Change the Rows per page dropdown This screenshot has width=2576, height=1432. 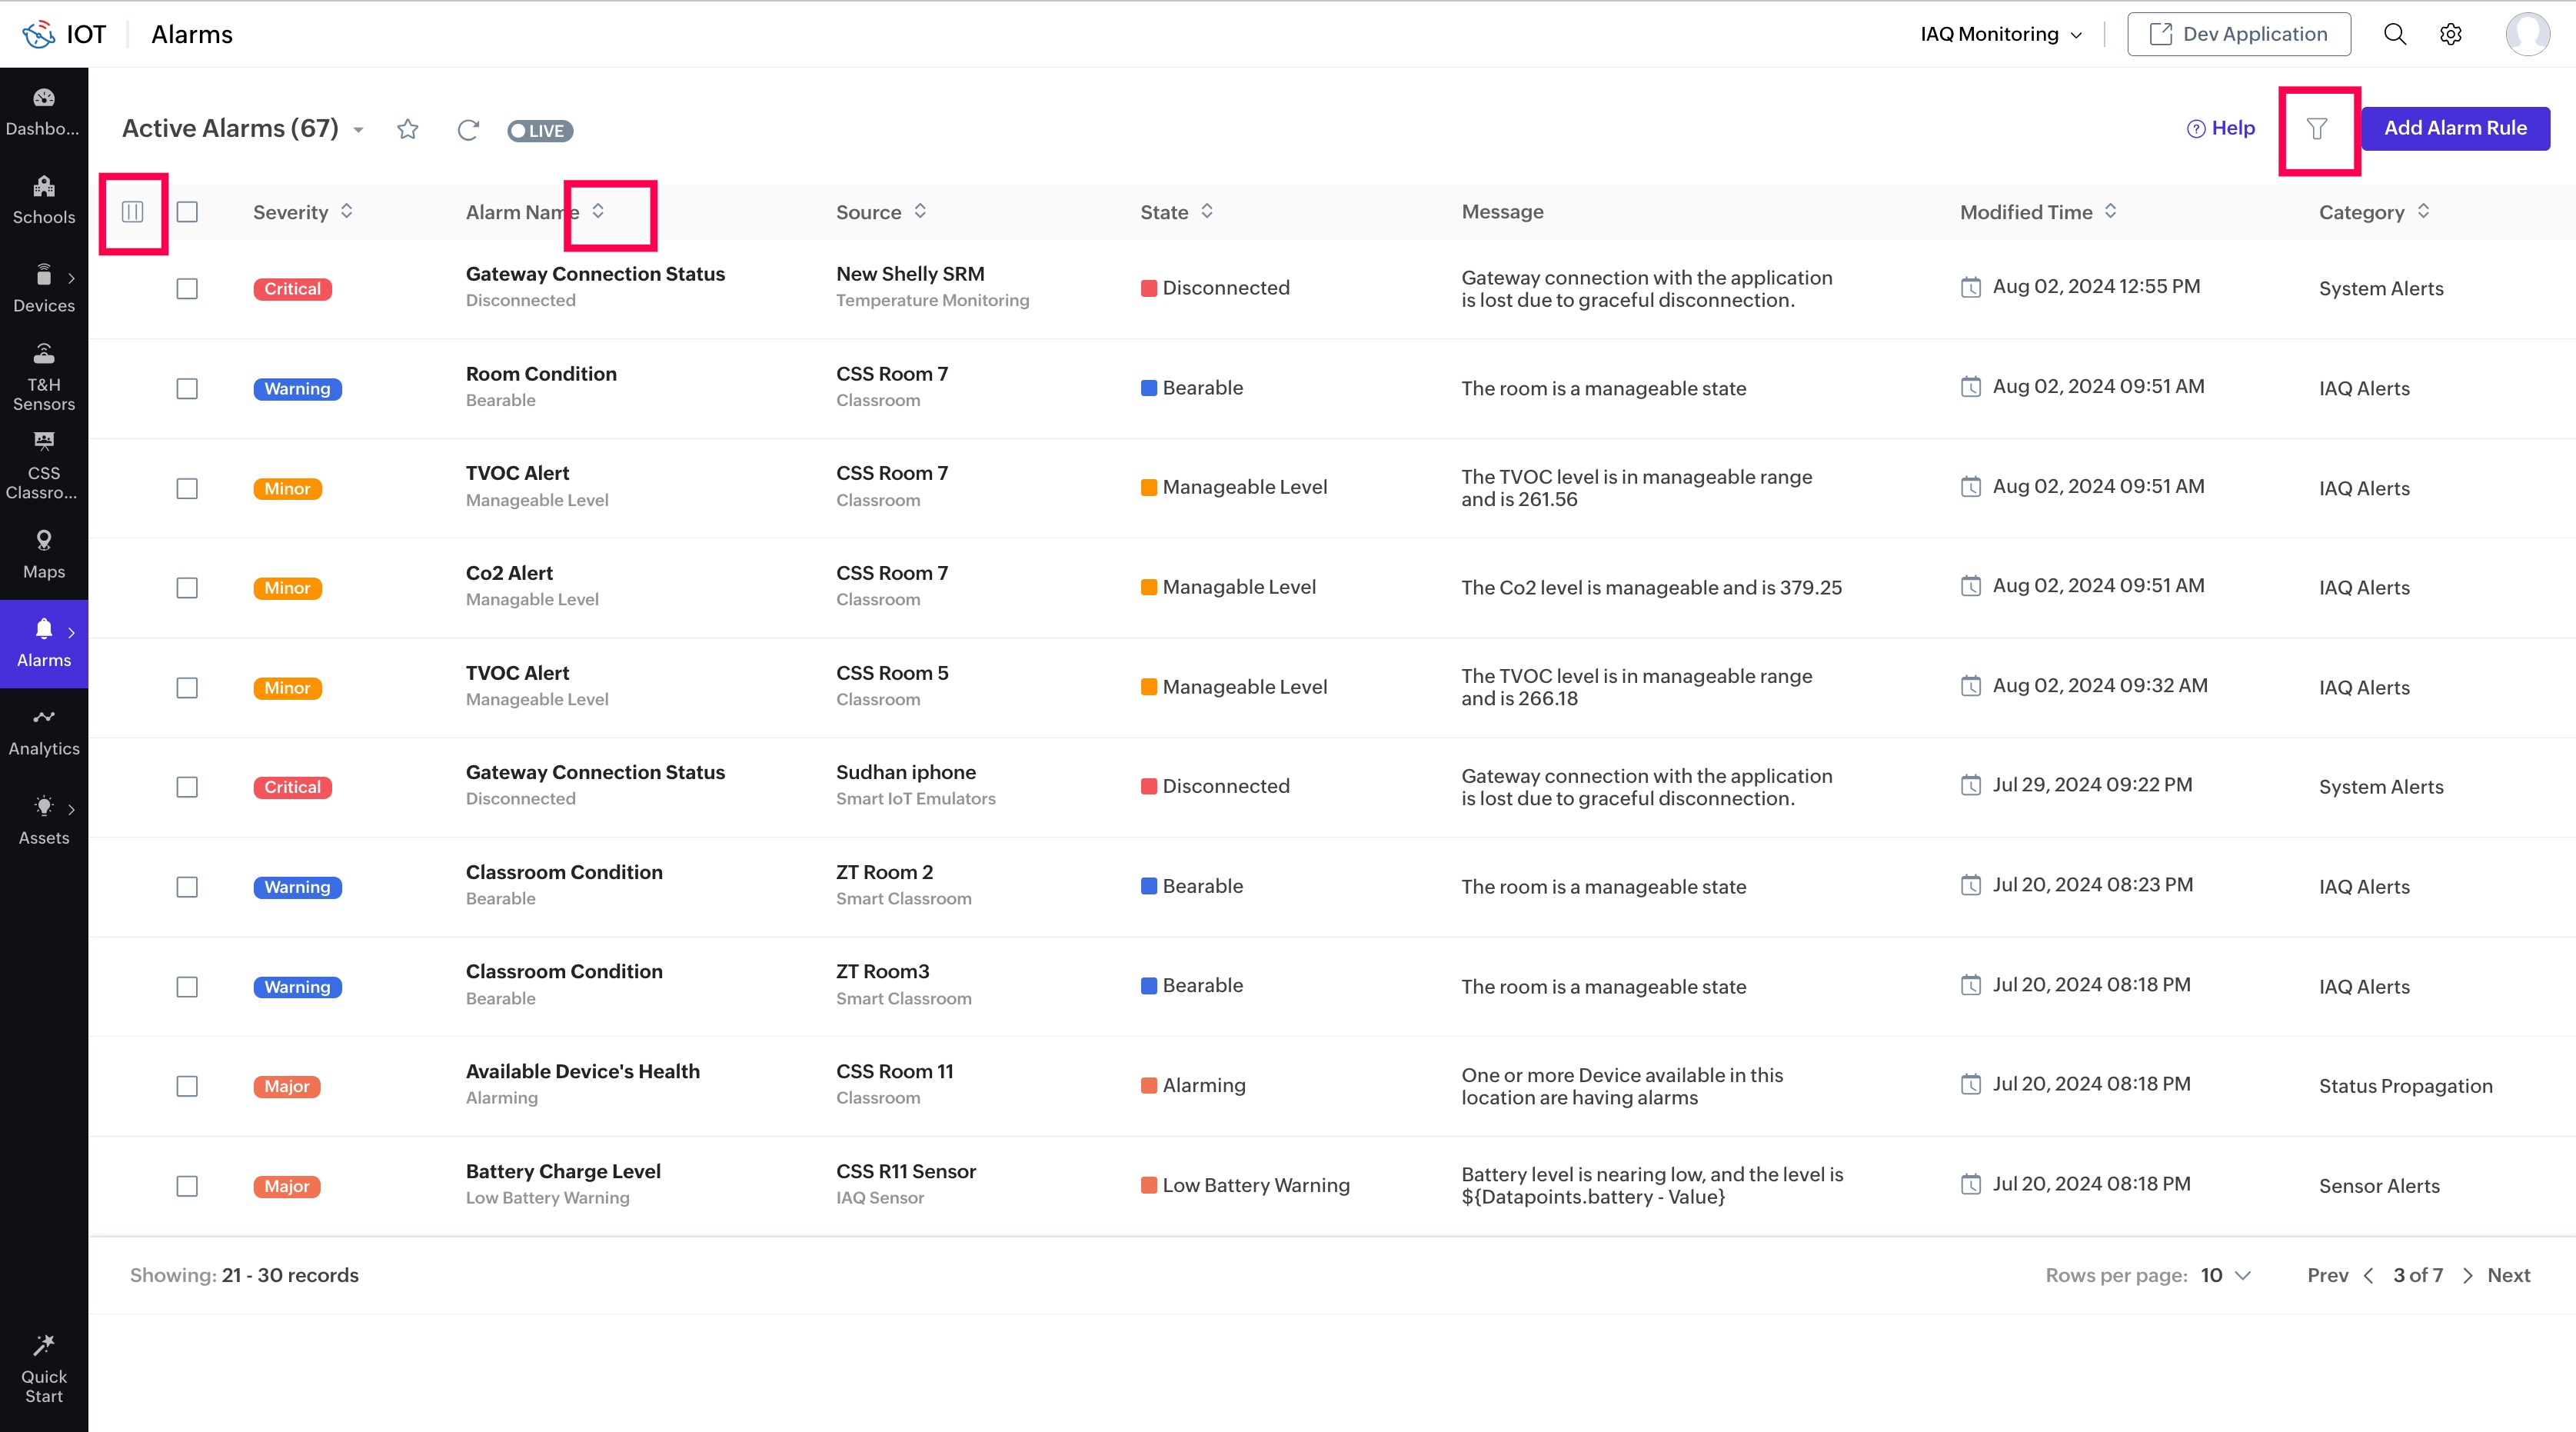(x=2225, y=1275)
